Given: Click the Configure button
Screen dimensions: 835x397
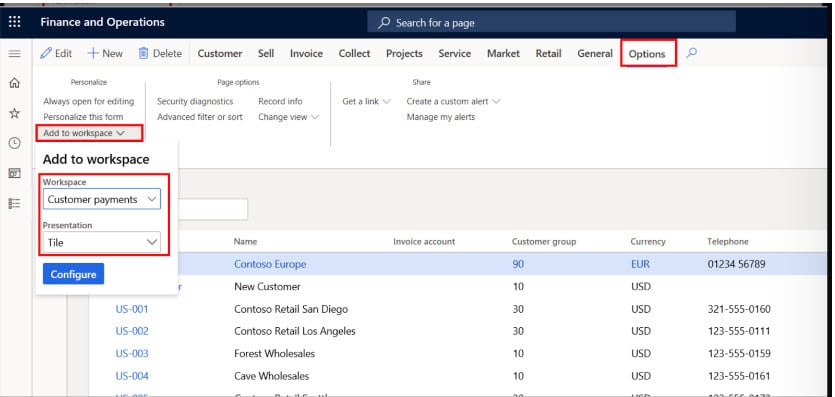Looking at the screenshot, I should coord(73,274).
